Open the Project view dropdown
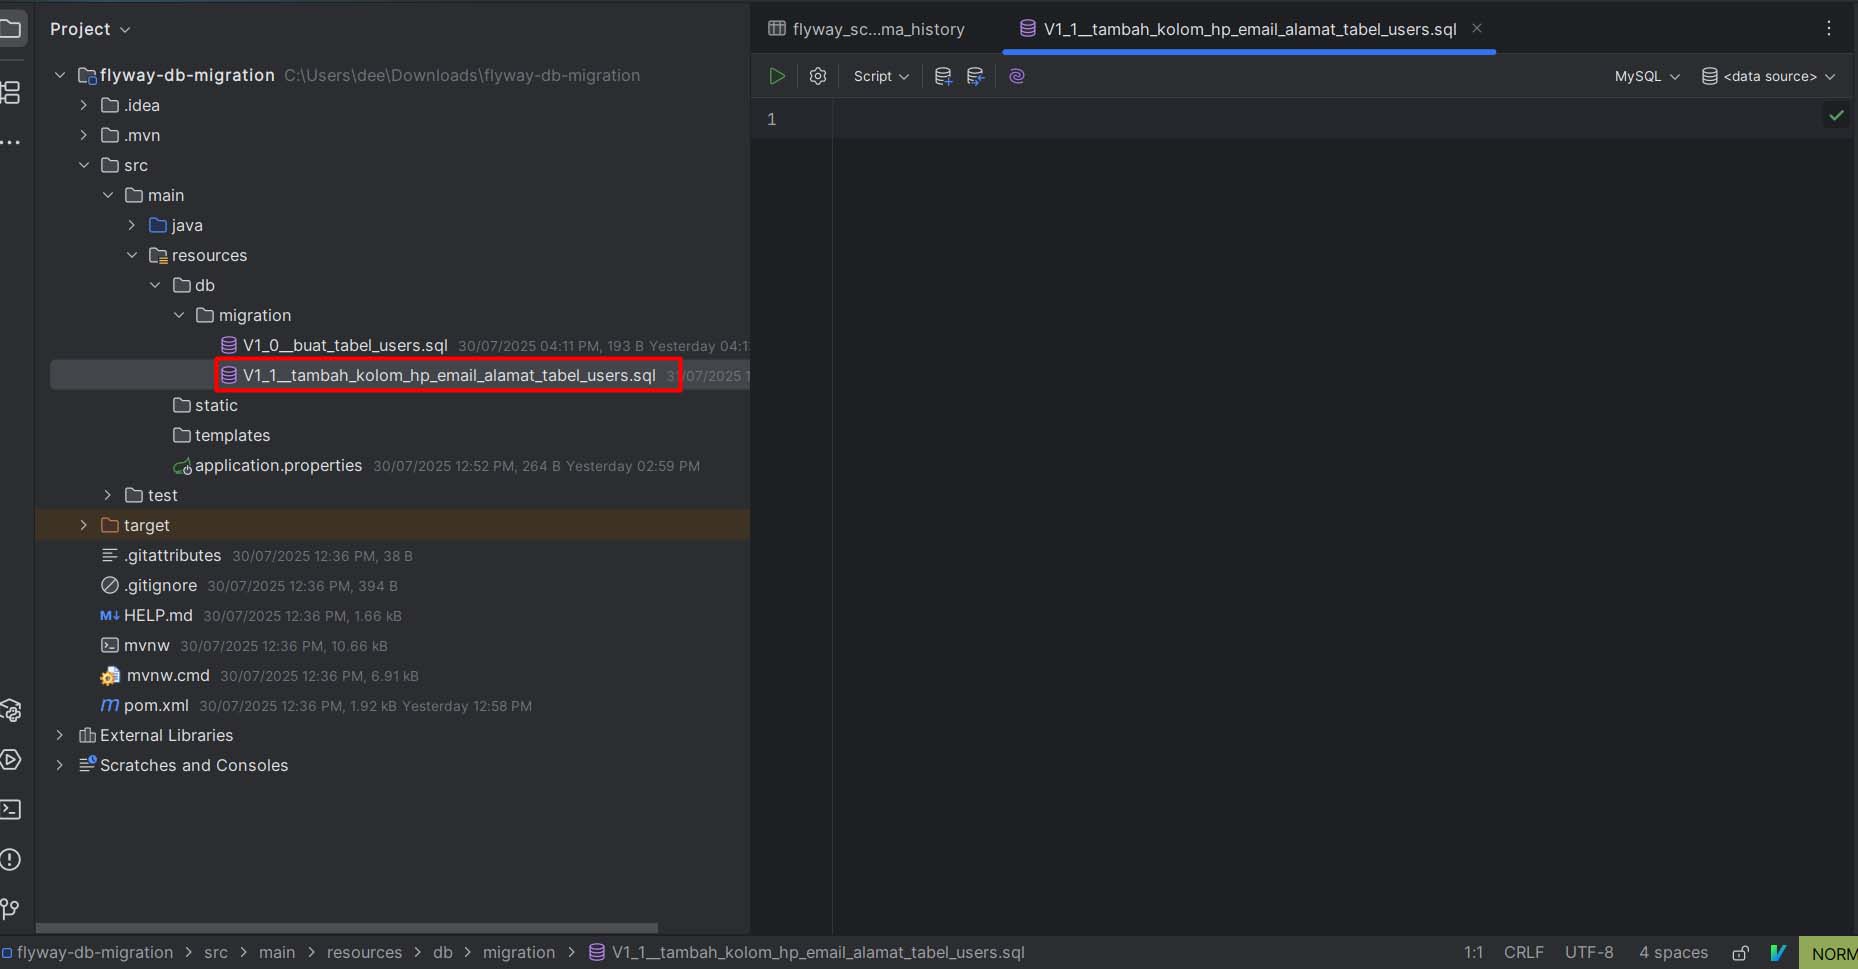This screenshot has height=969, width=1858. coord(90,29)
